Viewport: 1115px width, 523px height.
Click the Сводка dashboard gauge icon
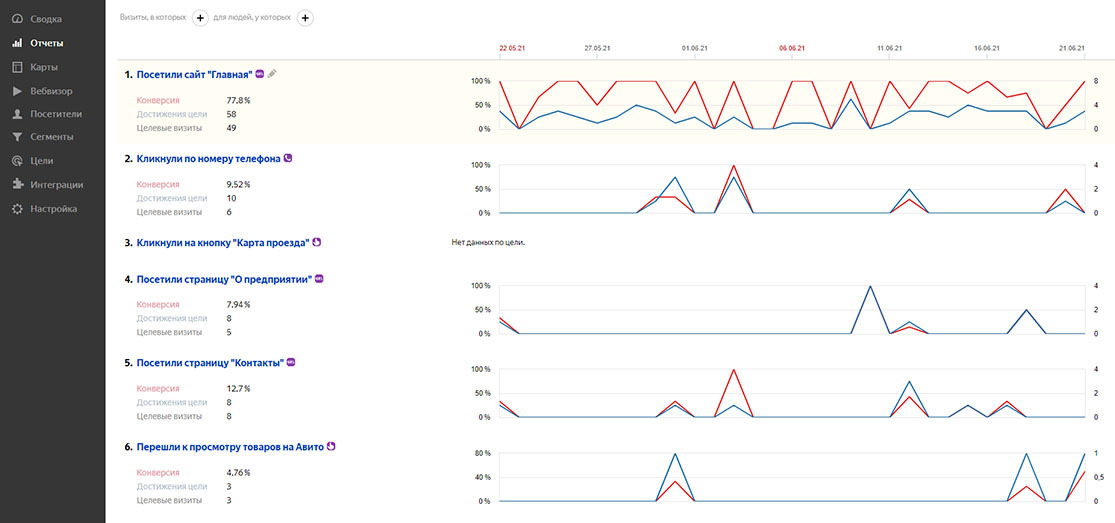pyautogui.click(x=17, y=19)
